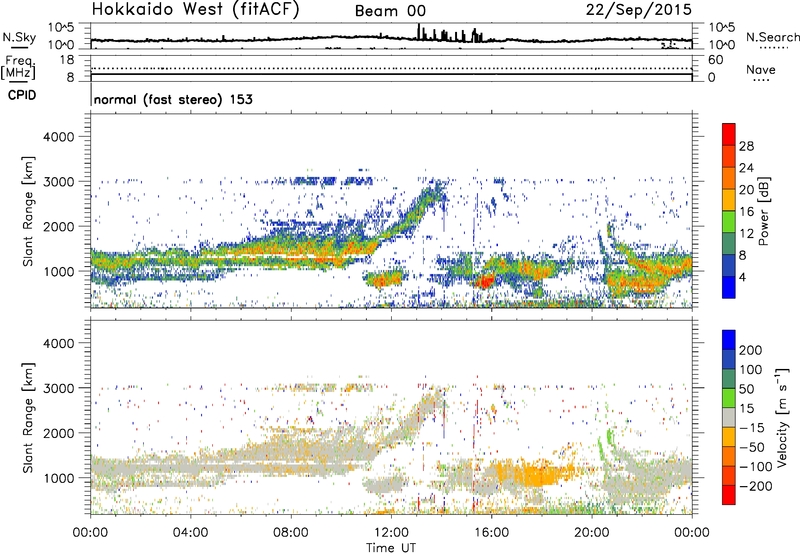Click the "1000" tick on the power panel

click(59, 271)
